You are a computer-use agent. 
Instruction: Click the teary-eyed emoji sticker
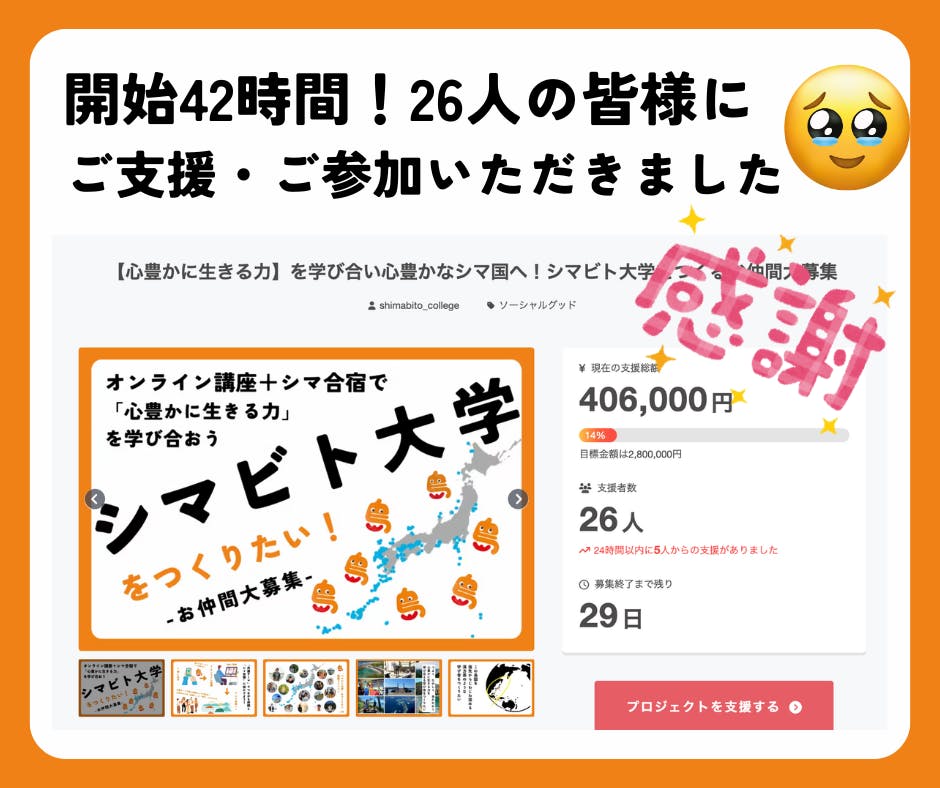(846, 128)
